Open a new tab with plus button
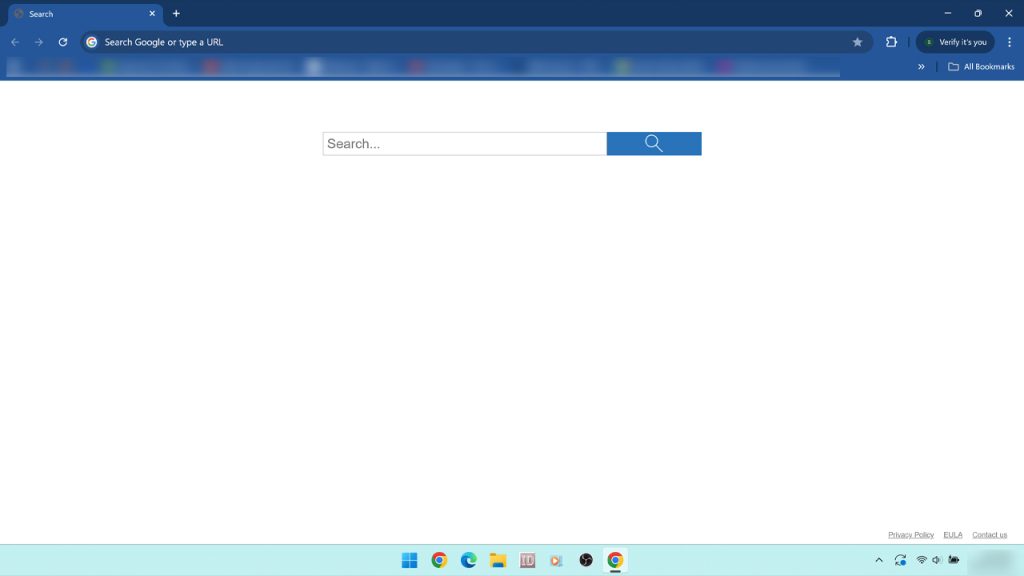1024x576 pixels. coord(176,14)
